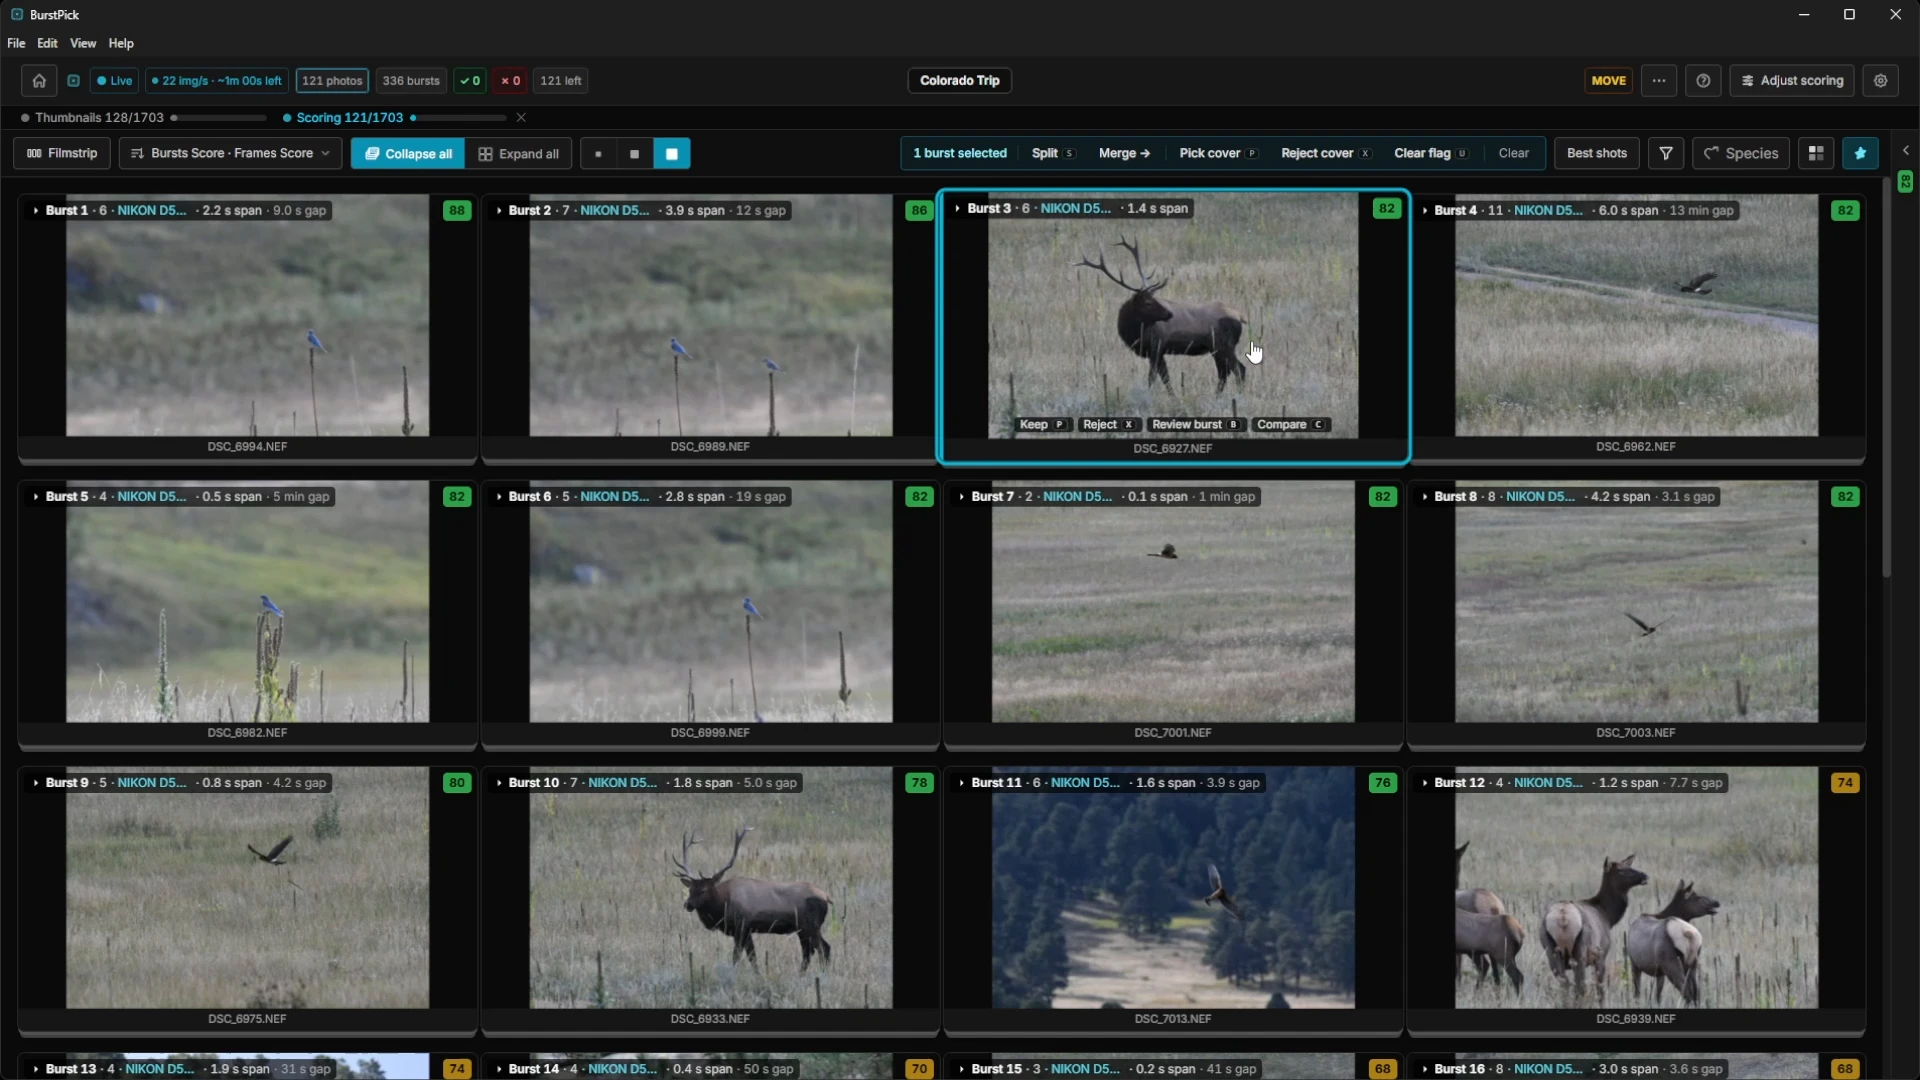Image resolution: width=1920 pixels, height=1080 pixels.
Task: Toggle the MOVE mode badge
Action: click(1608, 81)
